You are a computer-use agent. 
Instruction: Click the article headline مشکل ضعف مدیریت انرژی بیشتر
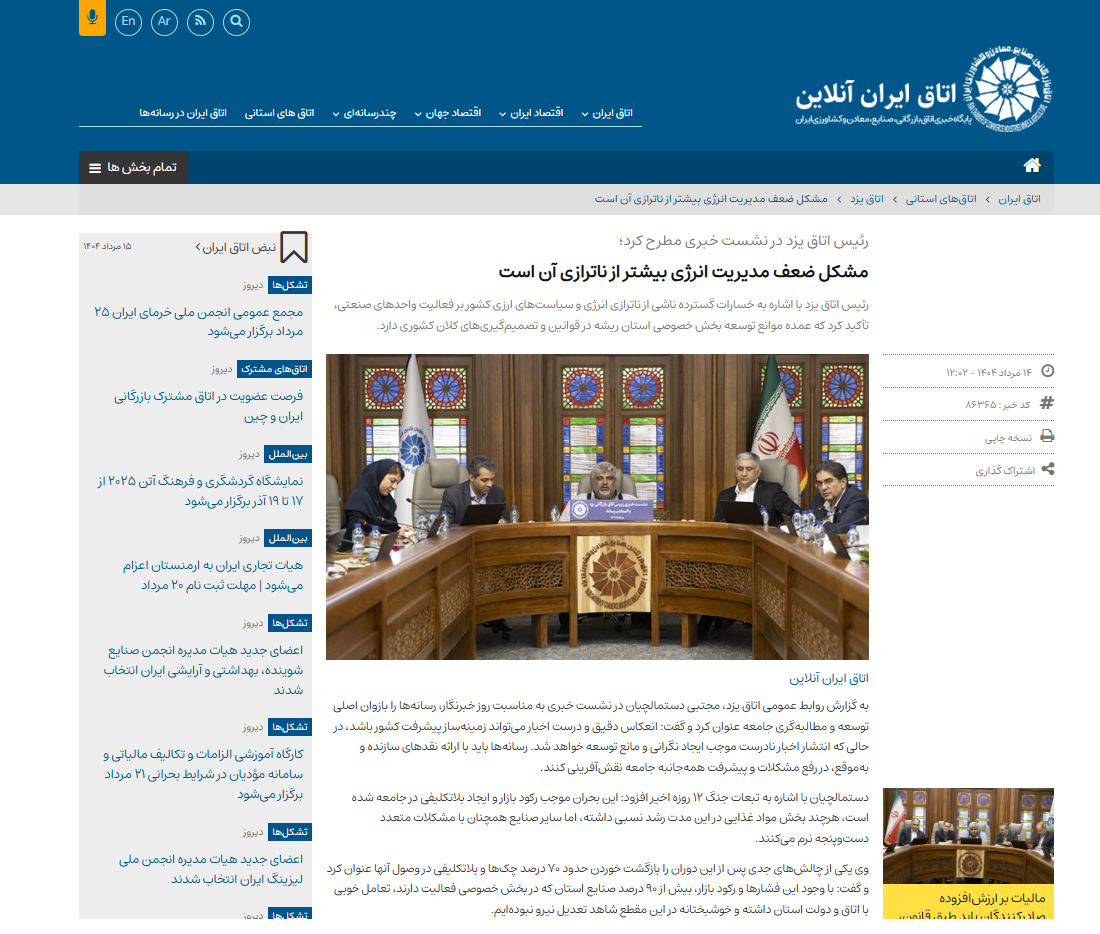click(683, 272)
